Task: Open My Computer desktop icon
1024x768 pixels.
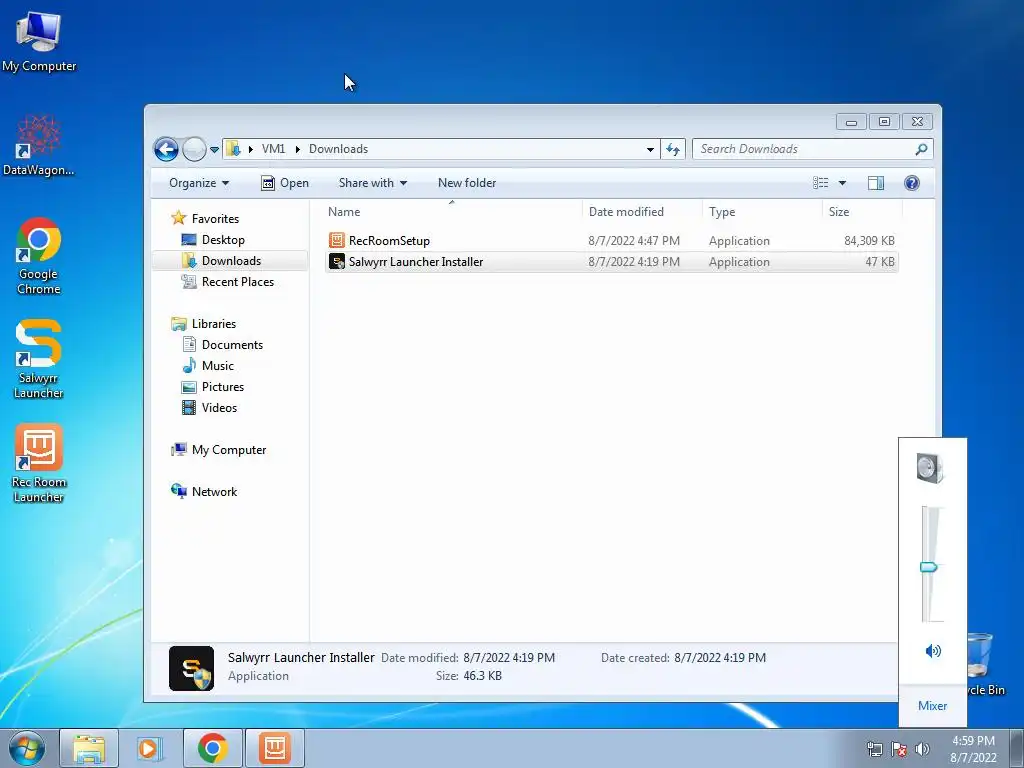Action: (x=39, y=42)
